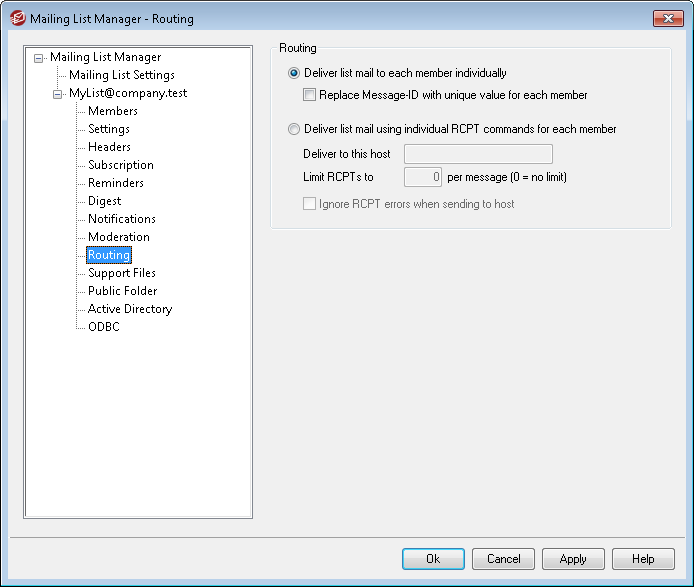Select Deliver using individual RCPT commands option
This screenshot has height=587, width=694.
pyautogui.click(x=294, y=129)
